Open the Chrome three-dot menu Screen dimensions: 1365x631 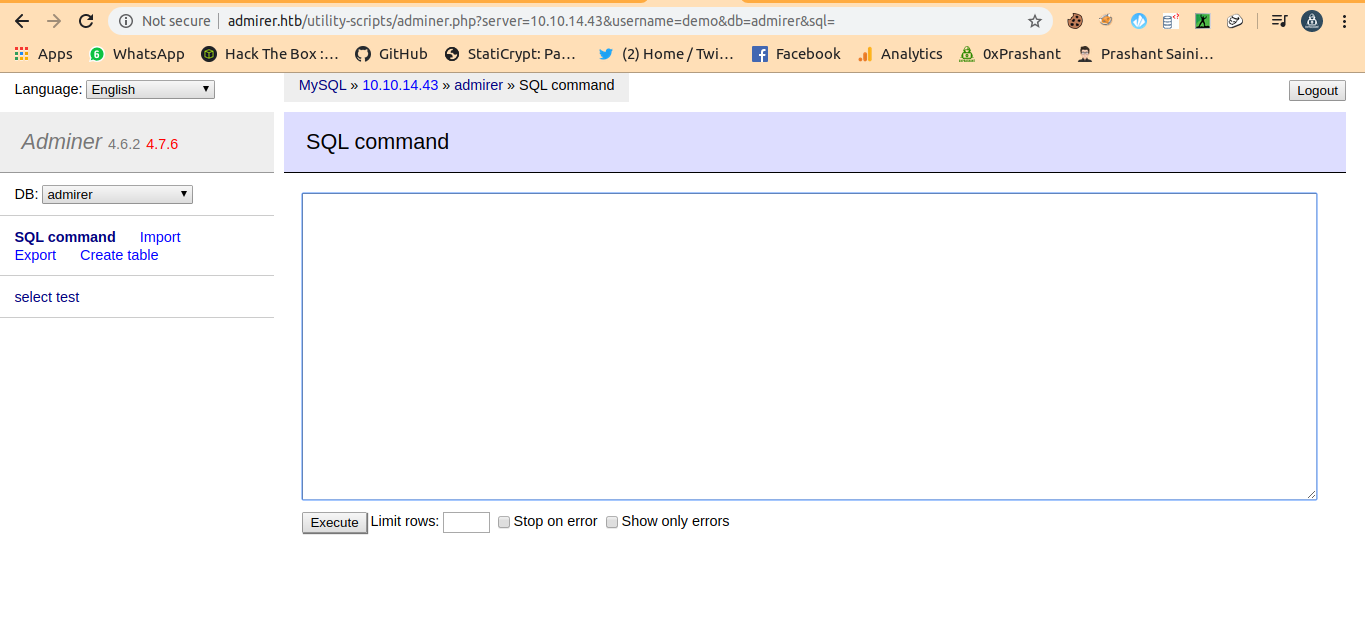click(x=1344, y=21)
